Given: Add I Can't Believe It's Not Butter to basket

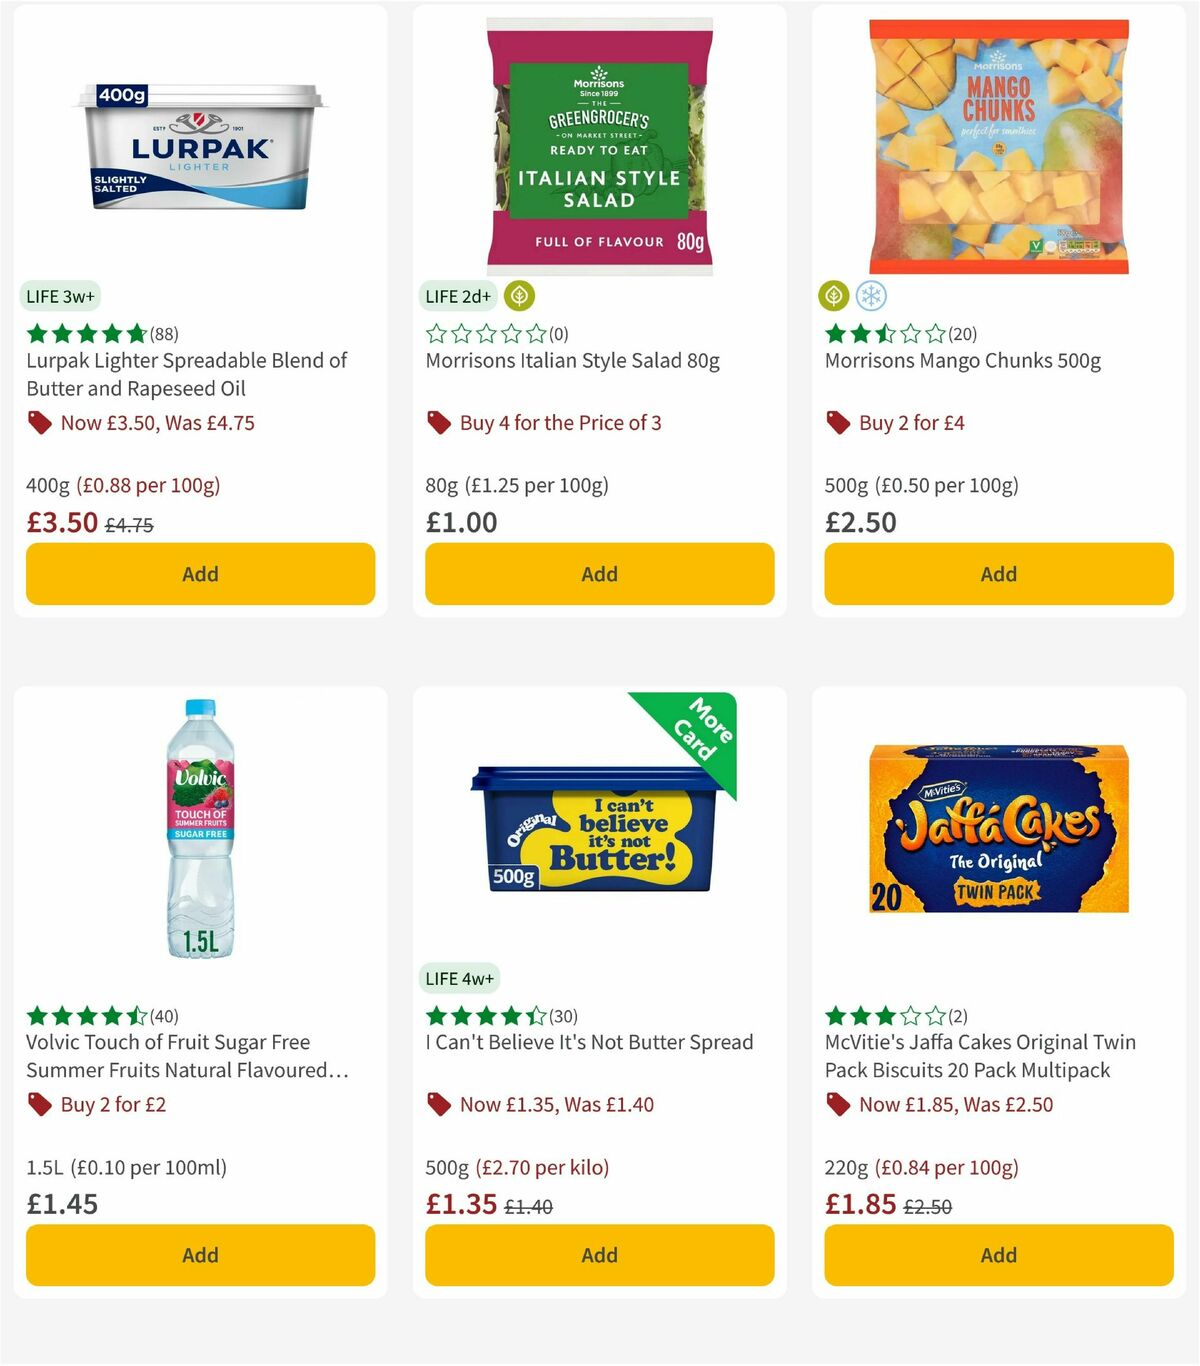Looking at the screenshot, I should point(599,1255).
